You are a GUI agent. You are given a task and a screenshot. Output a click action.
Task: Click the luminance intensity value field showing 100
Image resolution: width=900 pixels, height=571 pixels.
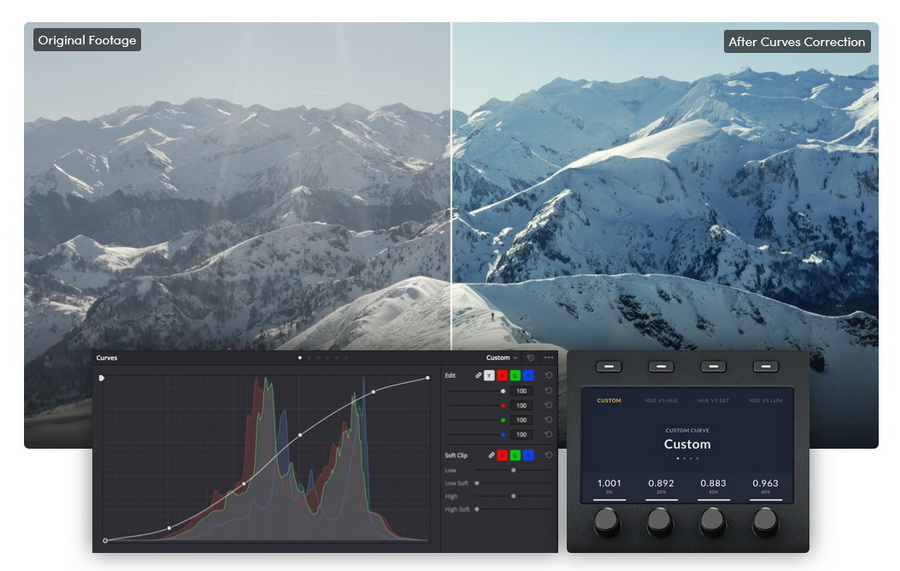(521, 391)
